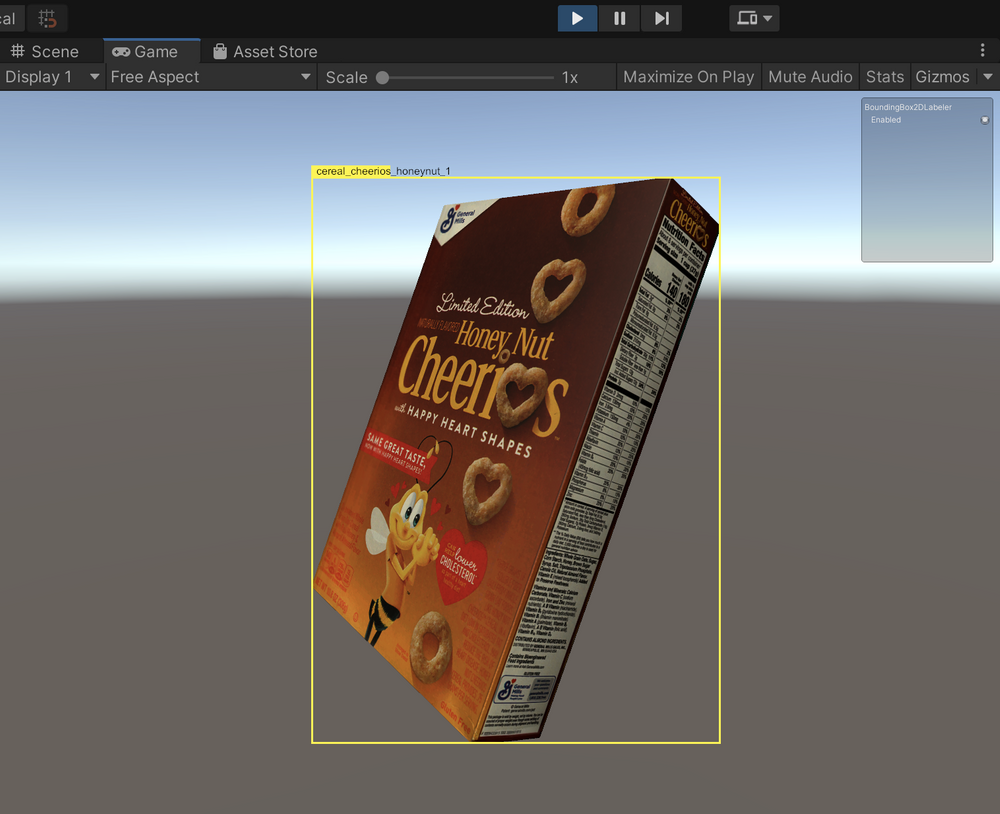Click the Step frame advance button
1000x814 pixels.
(x=661, y=18)
